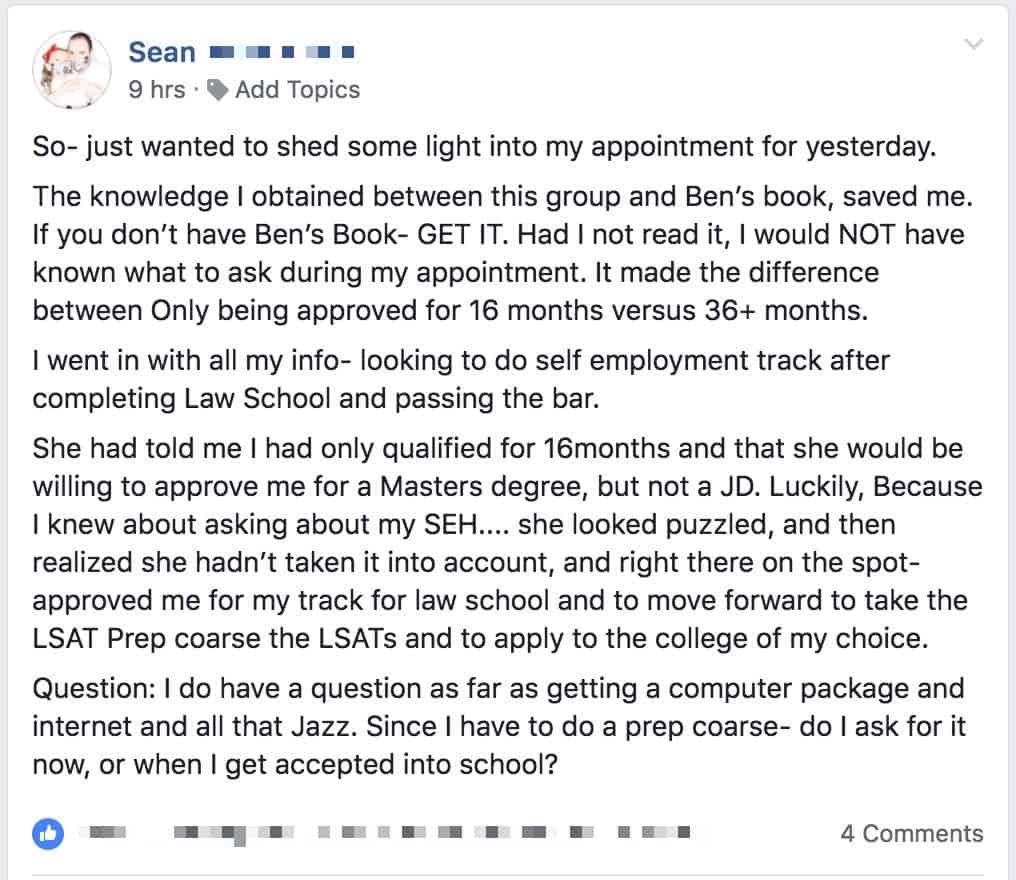The image size is (1016, 880).
Task: Click the opening line about yesterday's appointment
Action: point(485,146)
